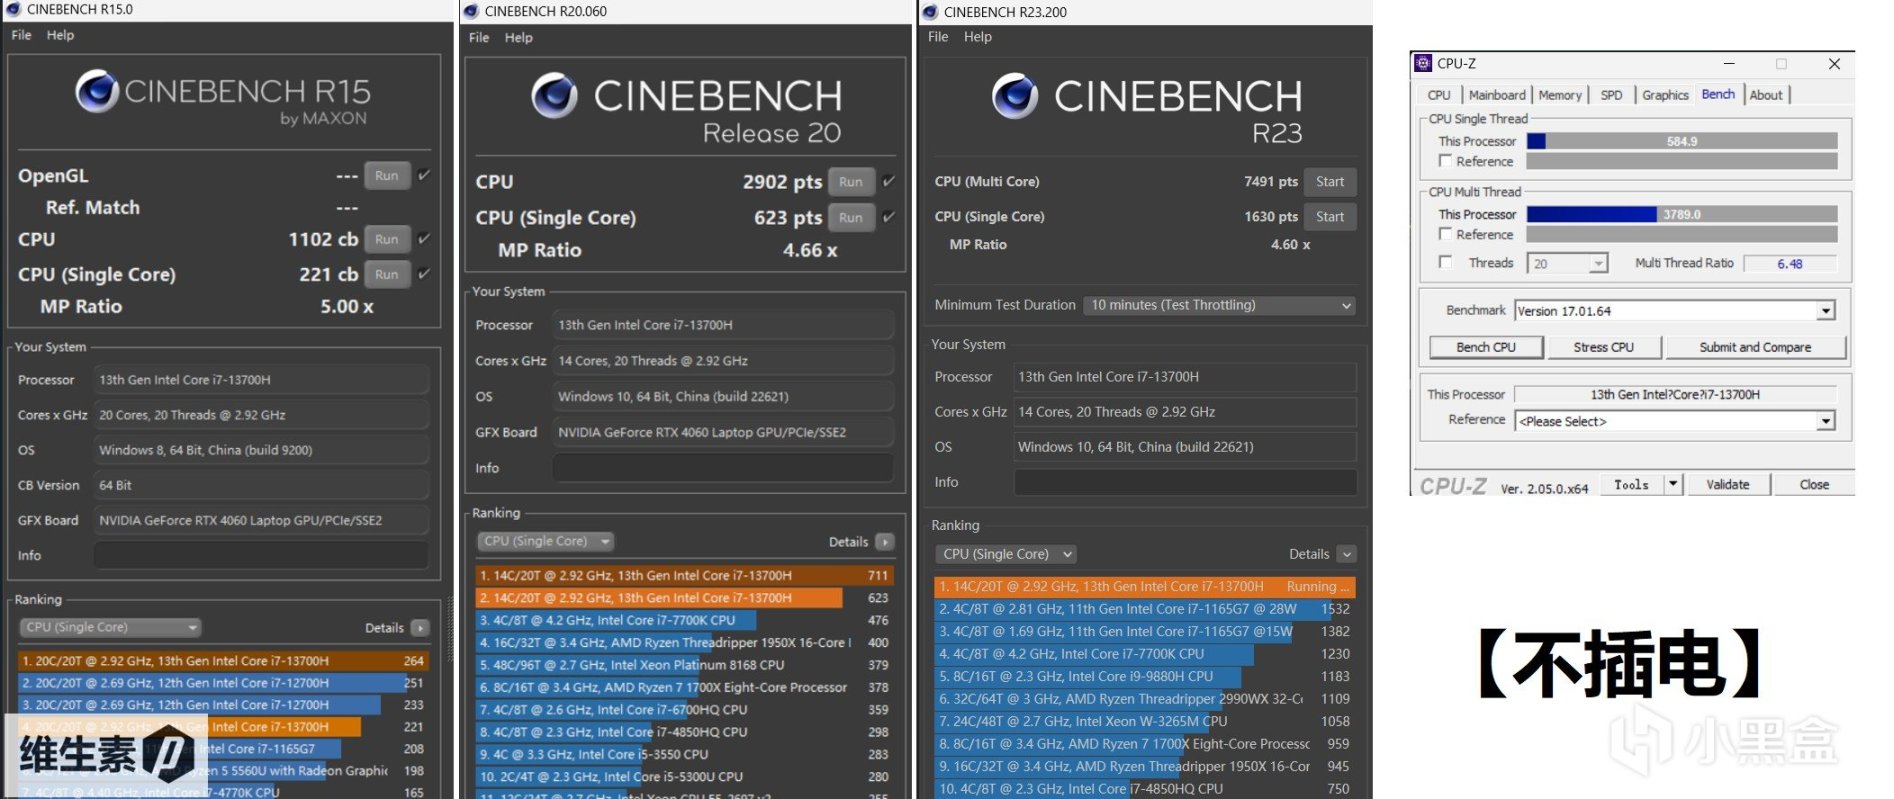The height and width of the screenshot is (799, 1894).
Task: Run the multi-core CPU test in Cinebench R20
Action: [x=851, y=181]
